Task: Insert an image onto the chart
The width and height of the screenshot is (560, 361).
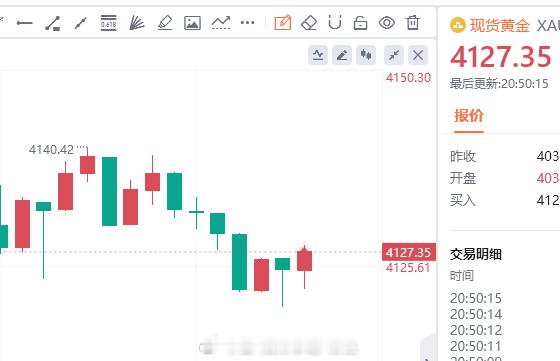Action: point(192,23)
